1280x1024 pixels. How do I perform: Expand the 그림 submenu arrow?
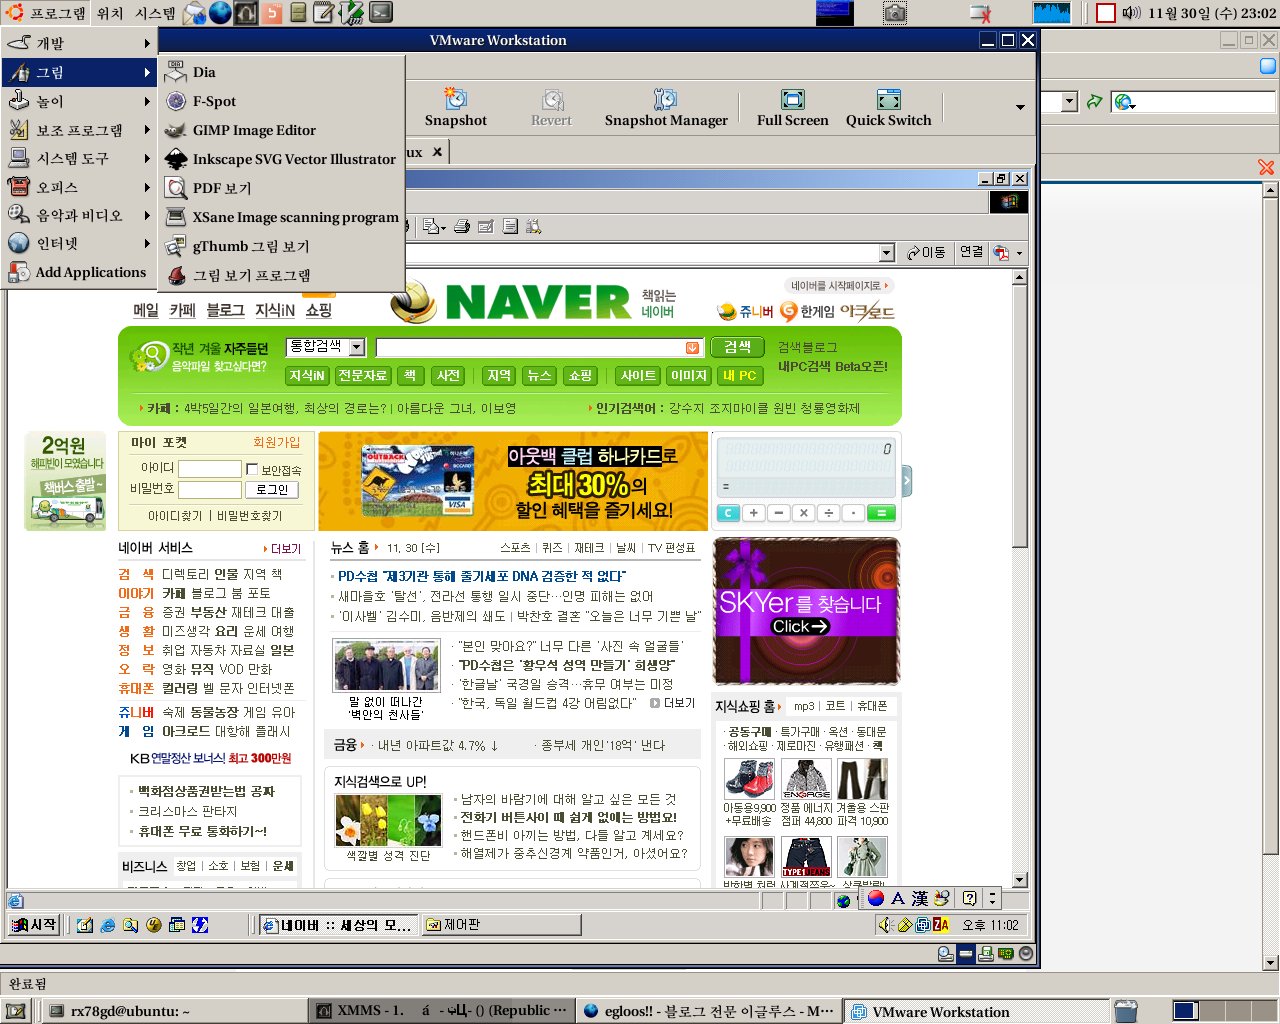tap(147, 72)
